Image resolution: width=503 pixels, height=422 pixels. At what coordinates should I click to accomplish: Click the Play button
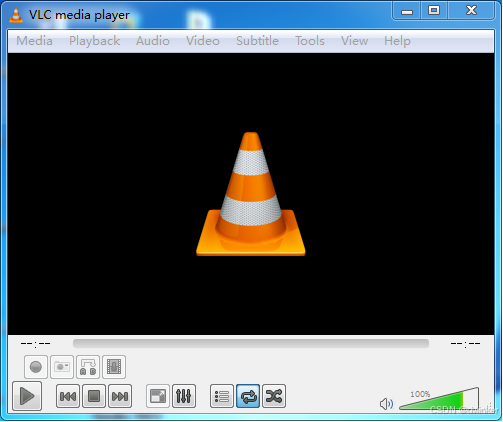(27, 396)
